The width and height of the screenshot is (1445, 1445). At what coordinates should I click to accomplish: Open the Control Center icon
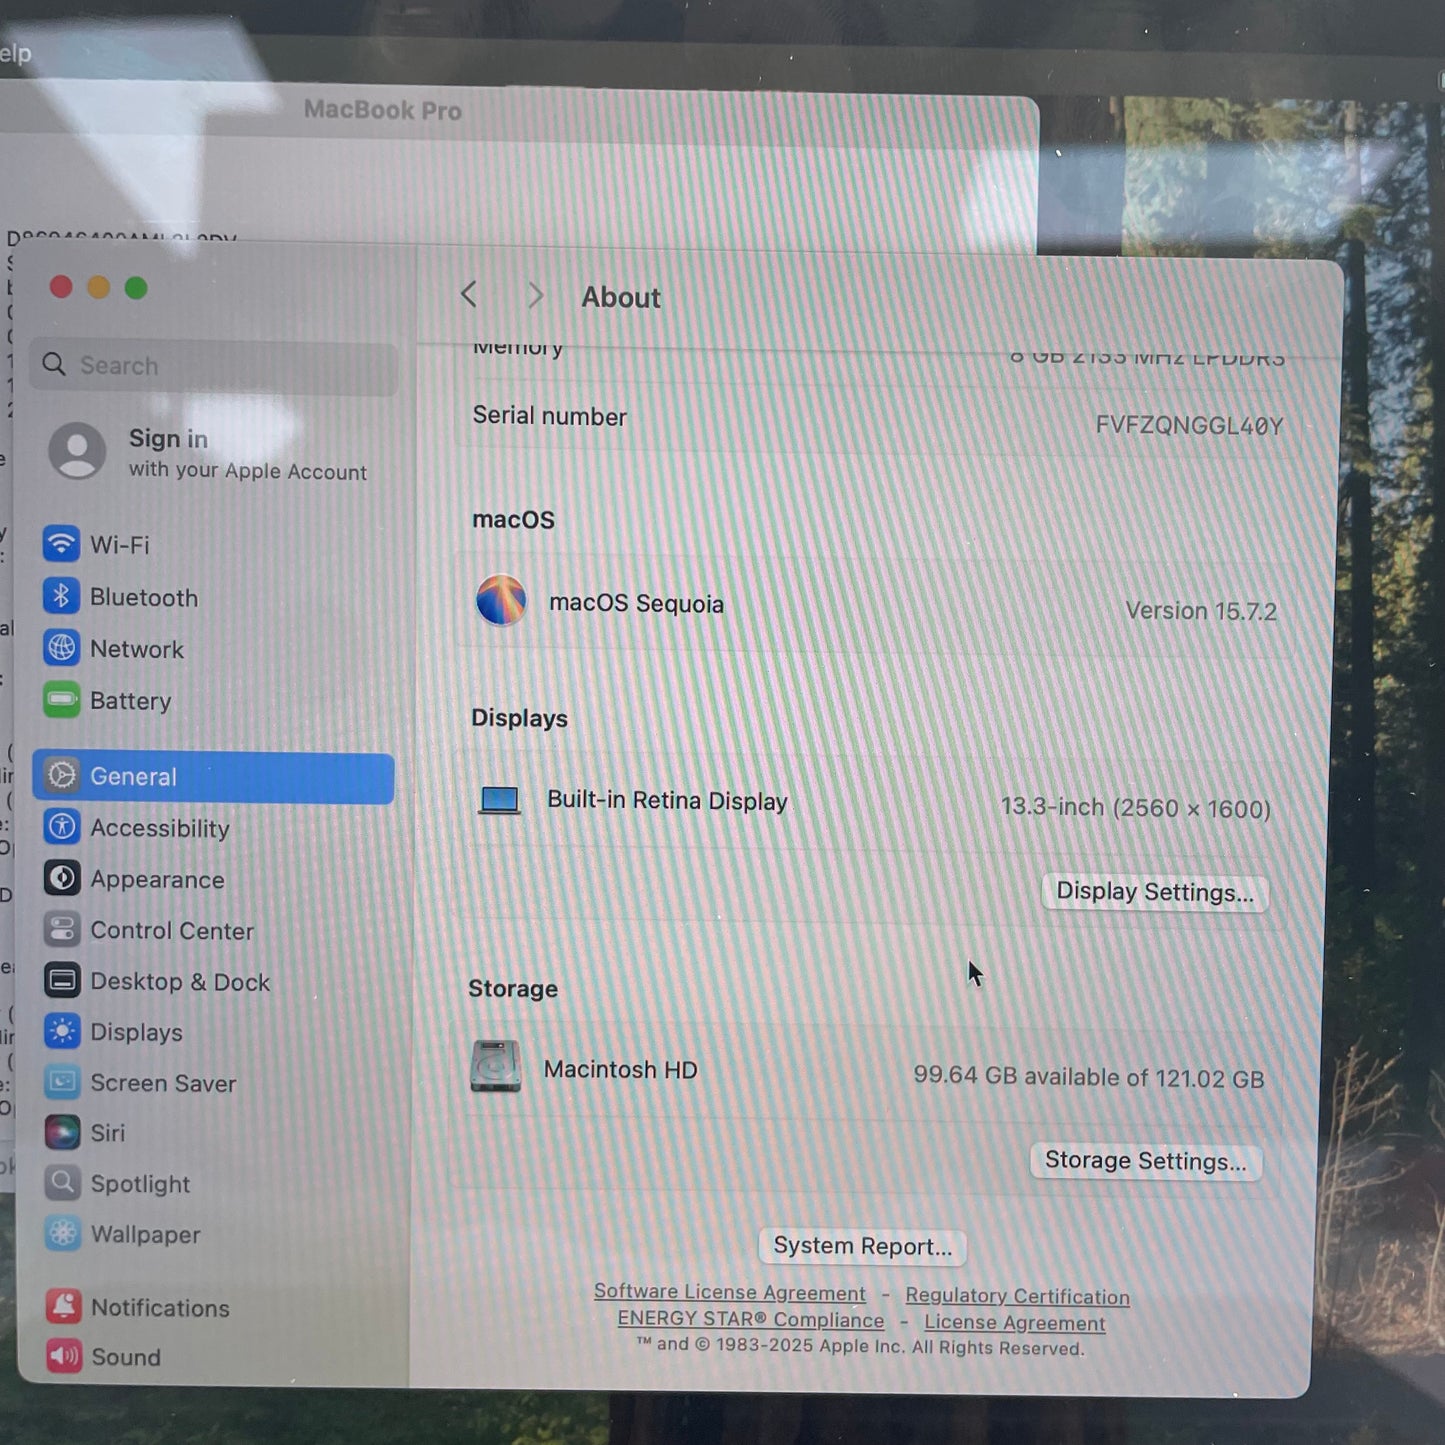tap(62, 929)
